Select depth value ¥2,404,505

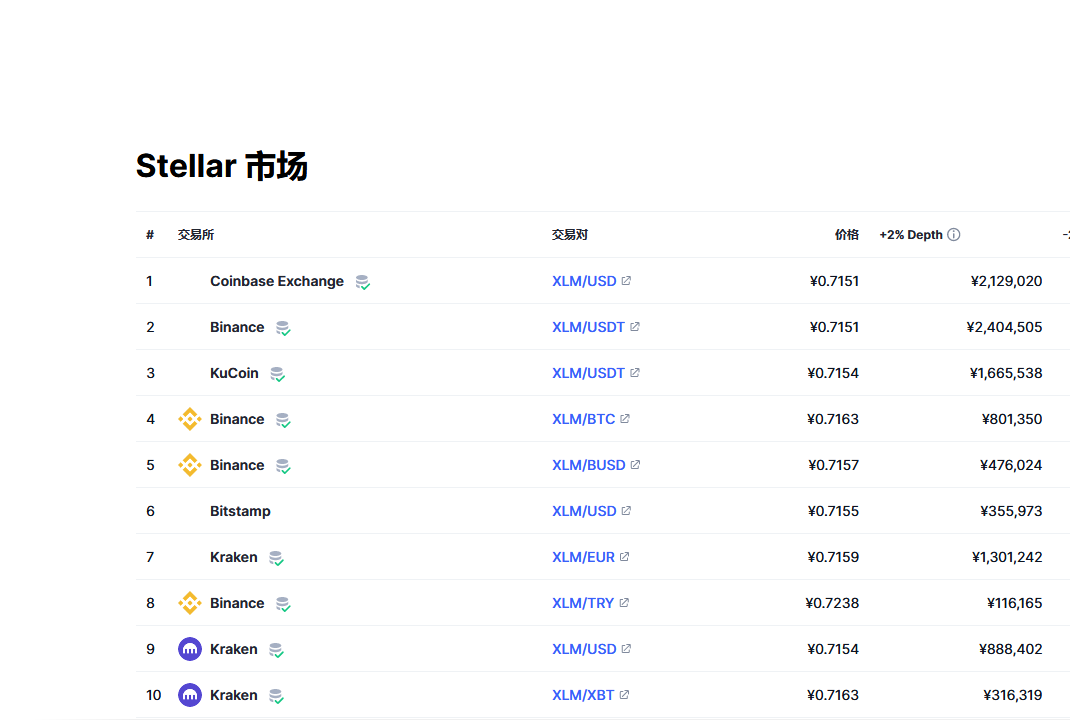pyautogui.click(x=1004, y=327)
